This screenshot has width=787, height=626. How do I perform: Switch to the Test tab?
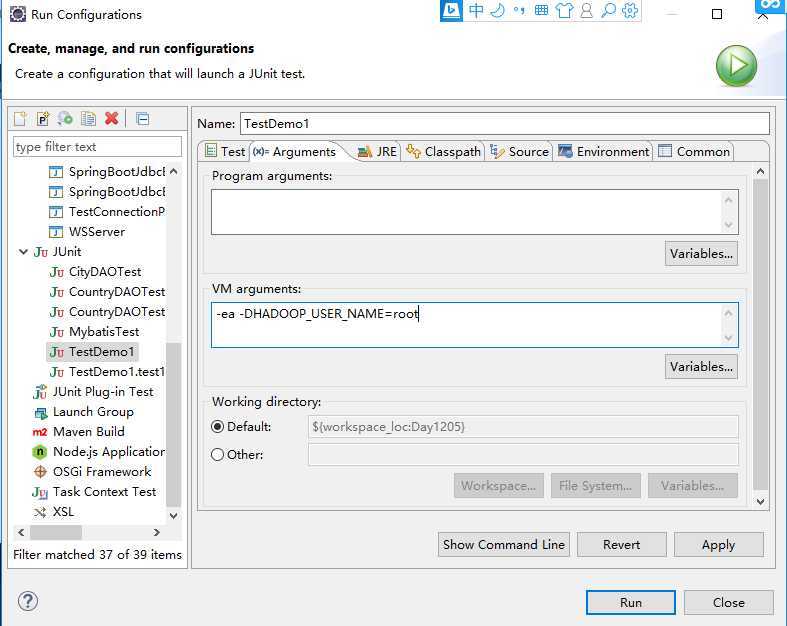coord(225,151)
